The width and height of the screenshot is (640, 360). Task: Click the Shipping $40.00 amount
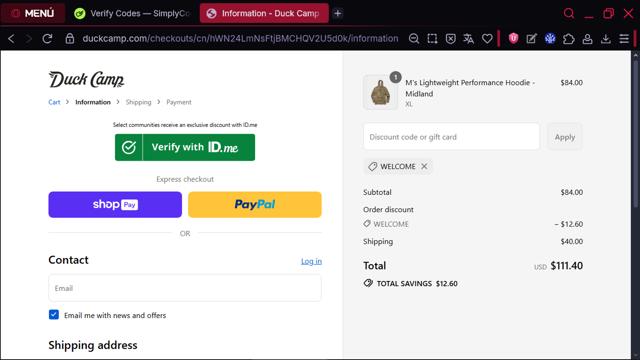point(571,242)
